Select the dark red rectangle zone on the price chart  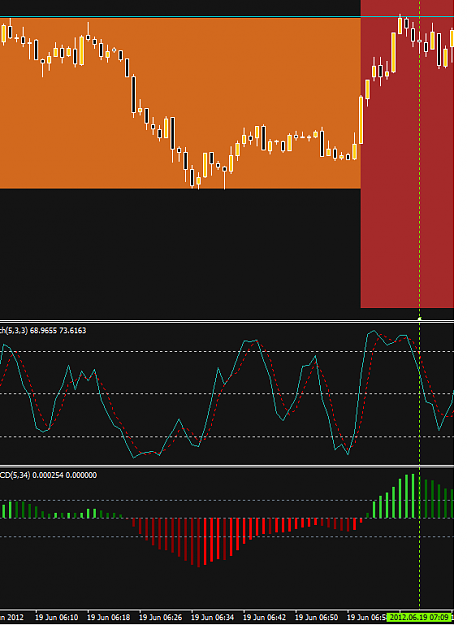click(407, 154)
